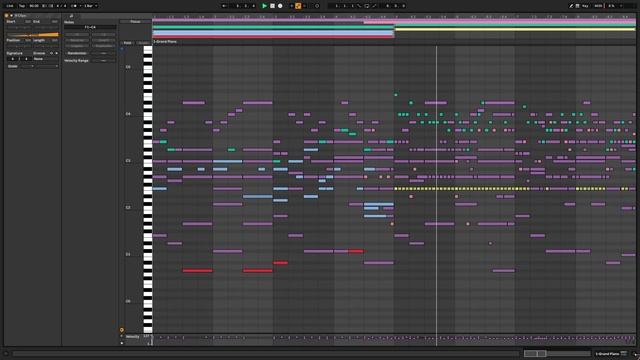Image resolution: width=640 pixels, height=360 pixels.
Task: Click the Velocity lane label
Action: 132,337
